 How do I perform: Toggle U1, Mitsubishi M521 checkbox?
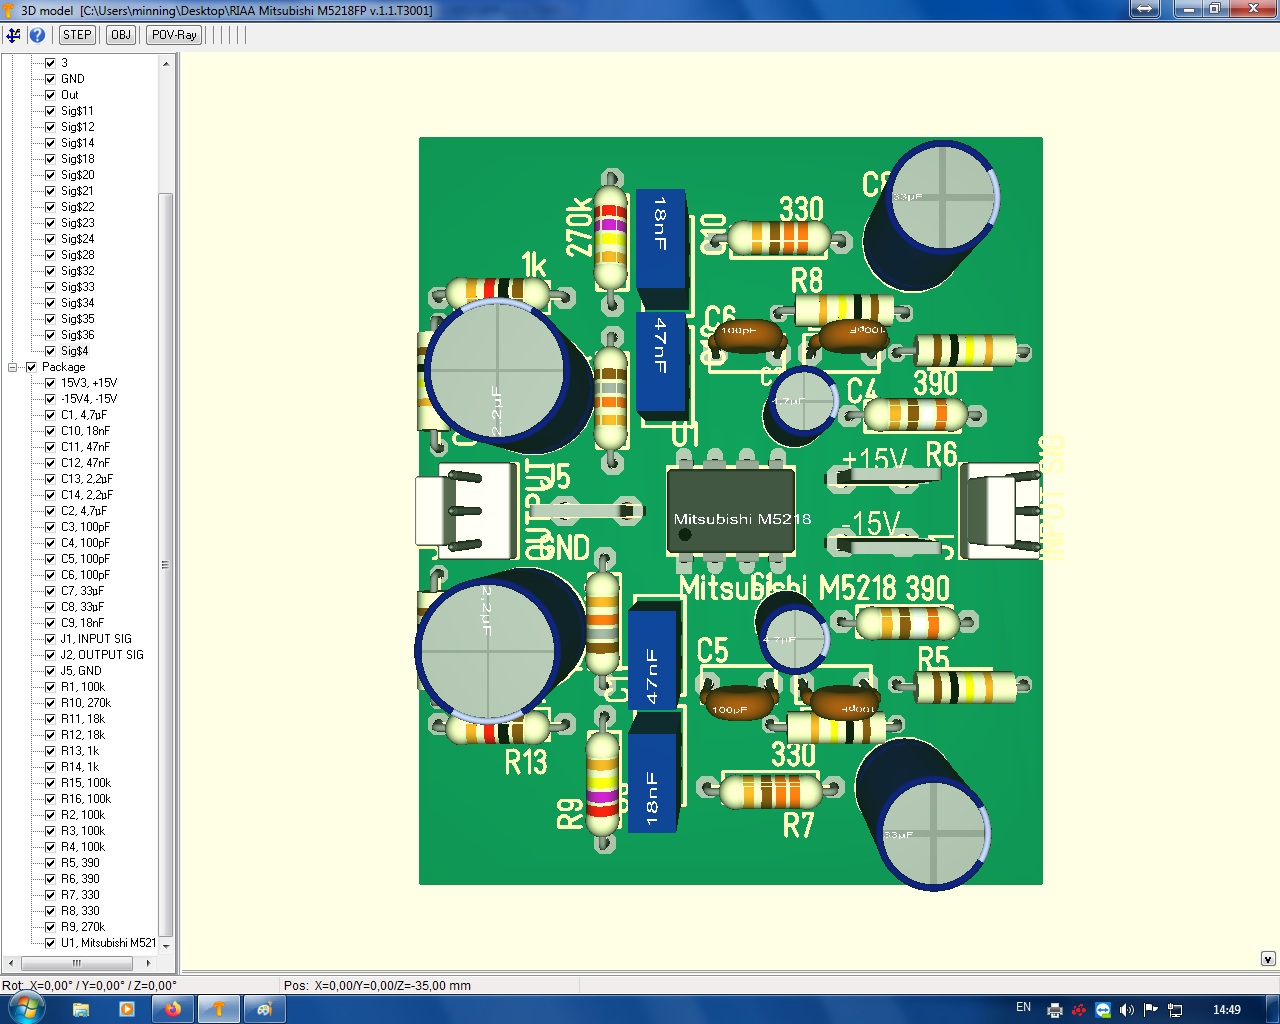(x=50, y=943)
